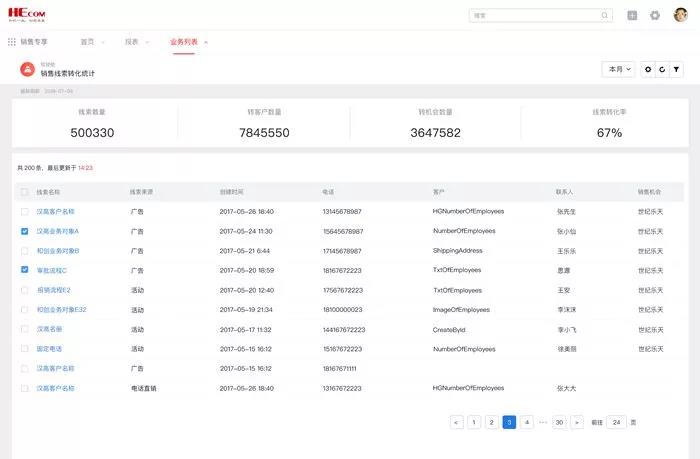Click the red report avatar icon
Screen dimensions: 700x459
(27, 69)
